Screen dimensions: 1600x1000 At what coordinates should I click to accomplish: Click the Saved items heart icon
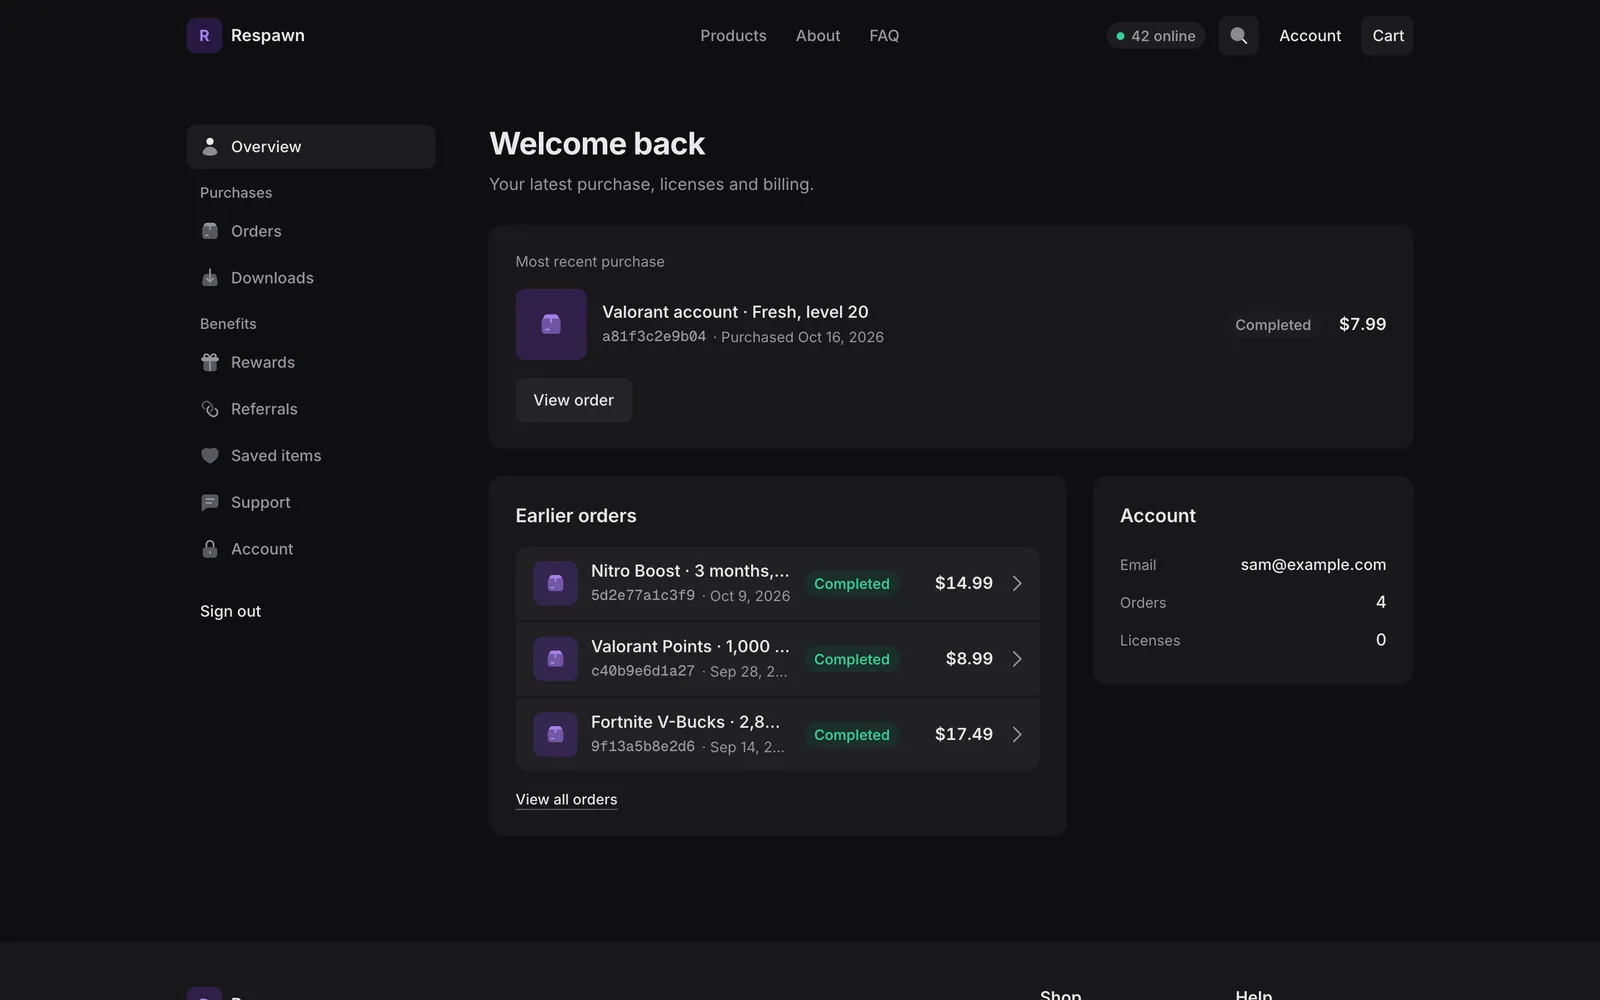[x=210, y=455]
